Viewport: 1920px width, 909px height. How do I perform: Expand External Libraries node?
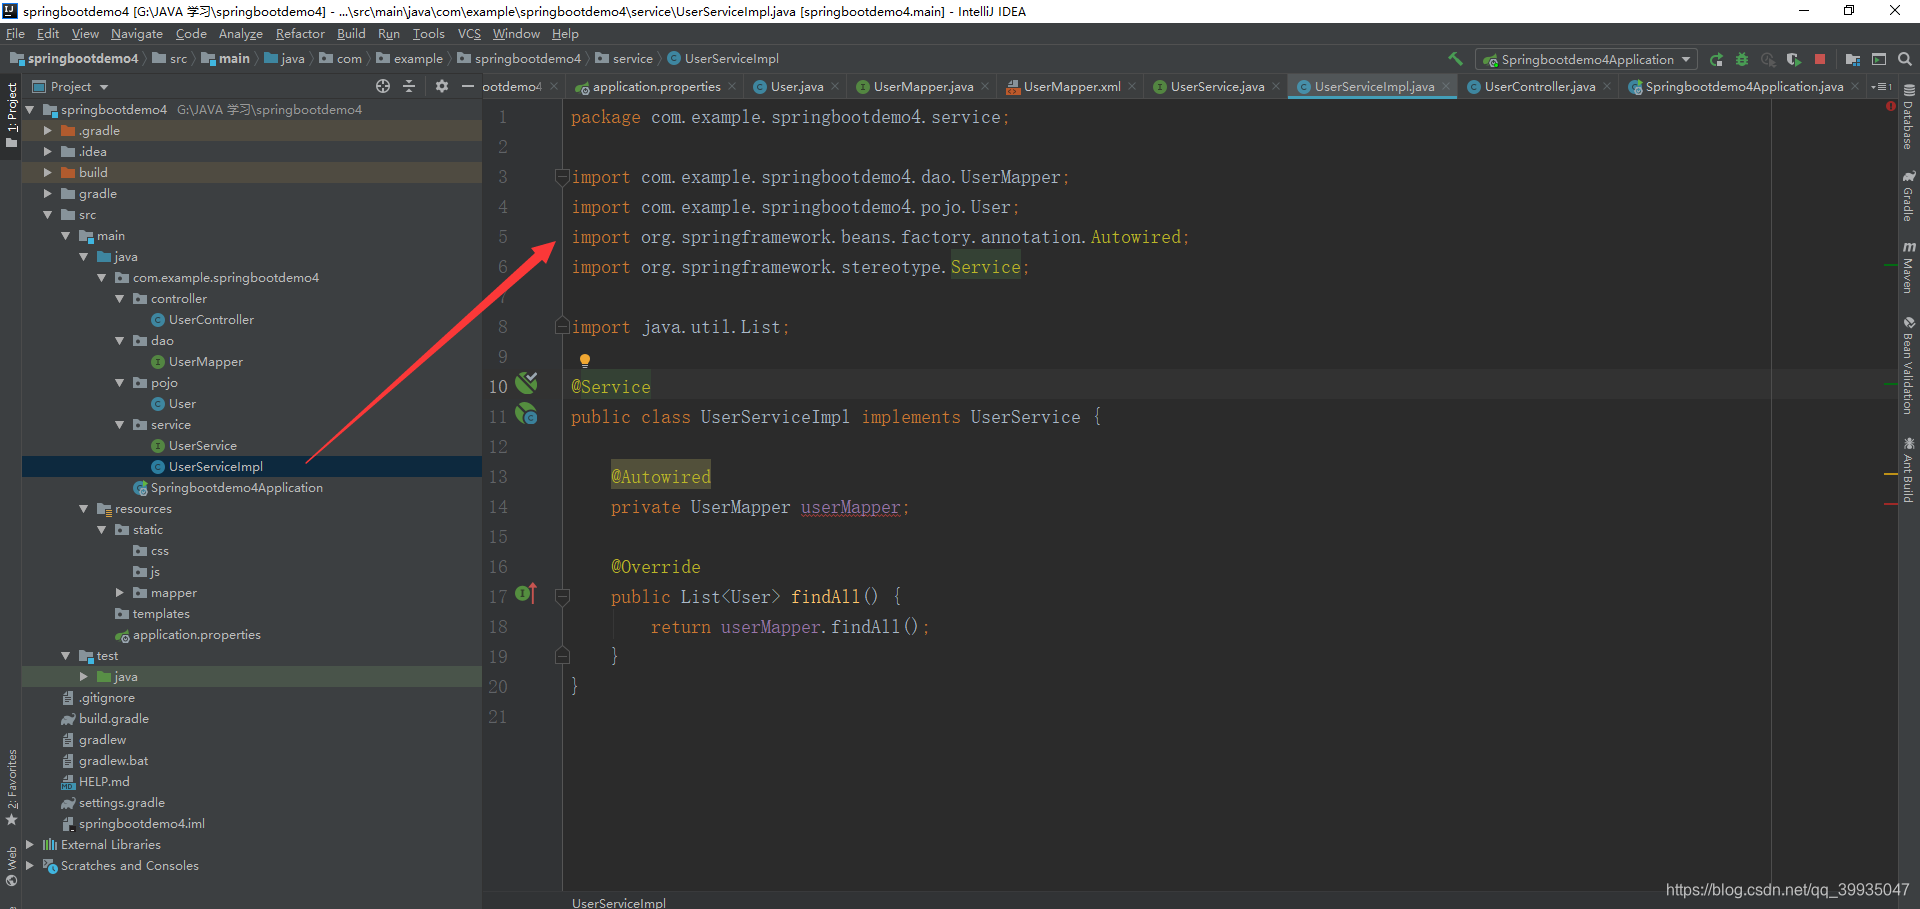point(30,844)
